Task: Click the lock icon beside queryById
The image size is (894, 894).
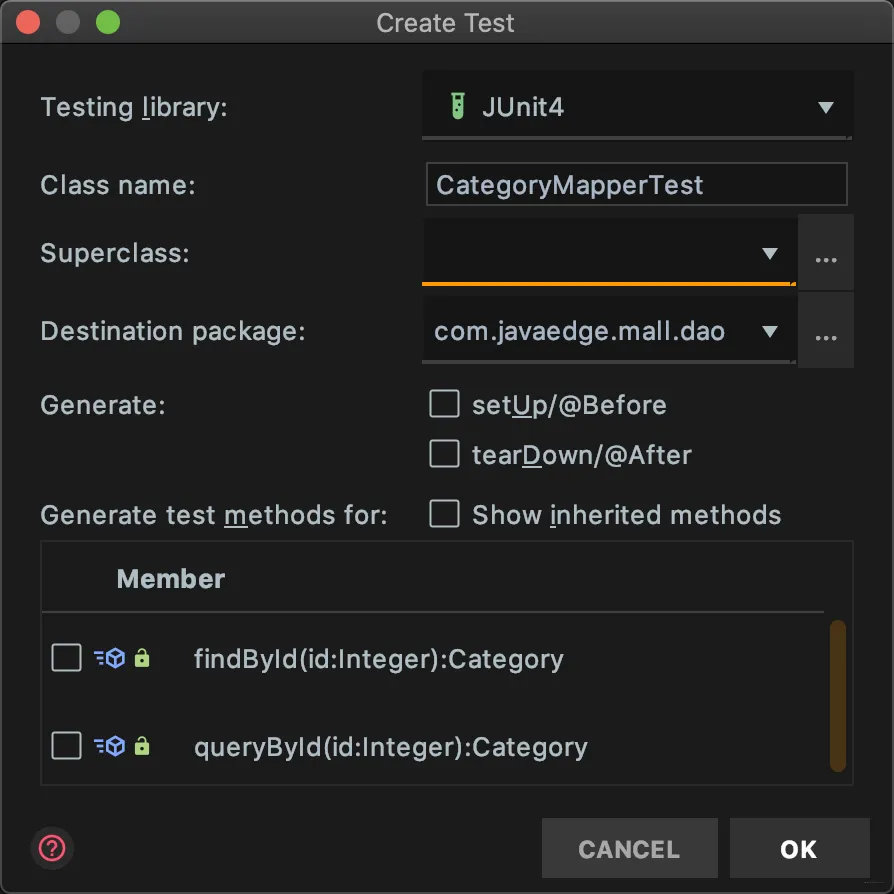Action: point(142,746)
